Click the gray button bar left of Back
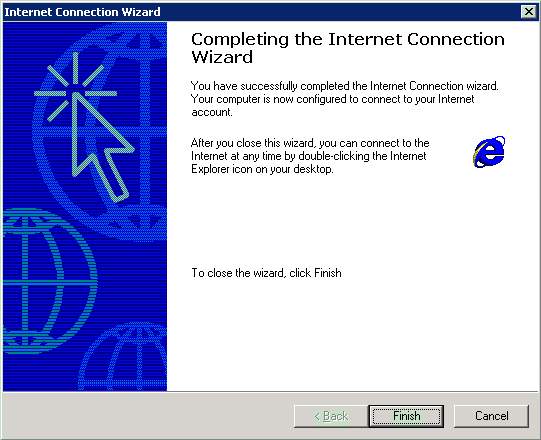 (x=148, y=416)
